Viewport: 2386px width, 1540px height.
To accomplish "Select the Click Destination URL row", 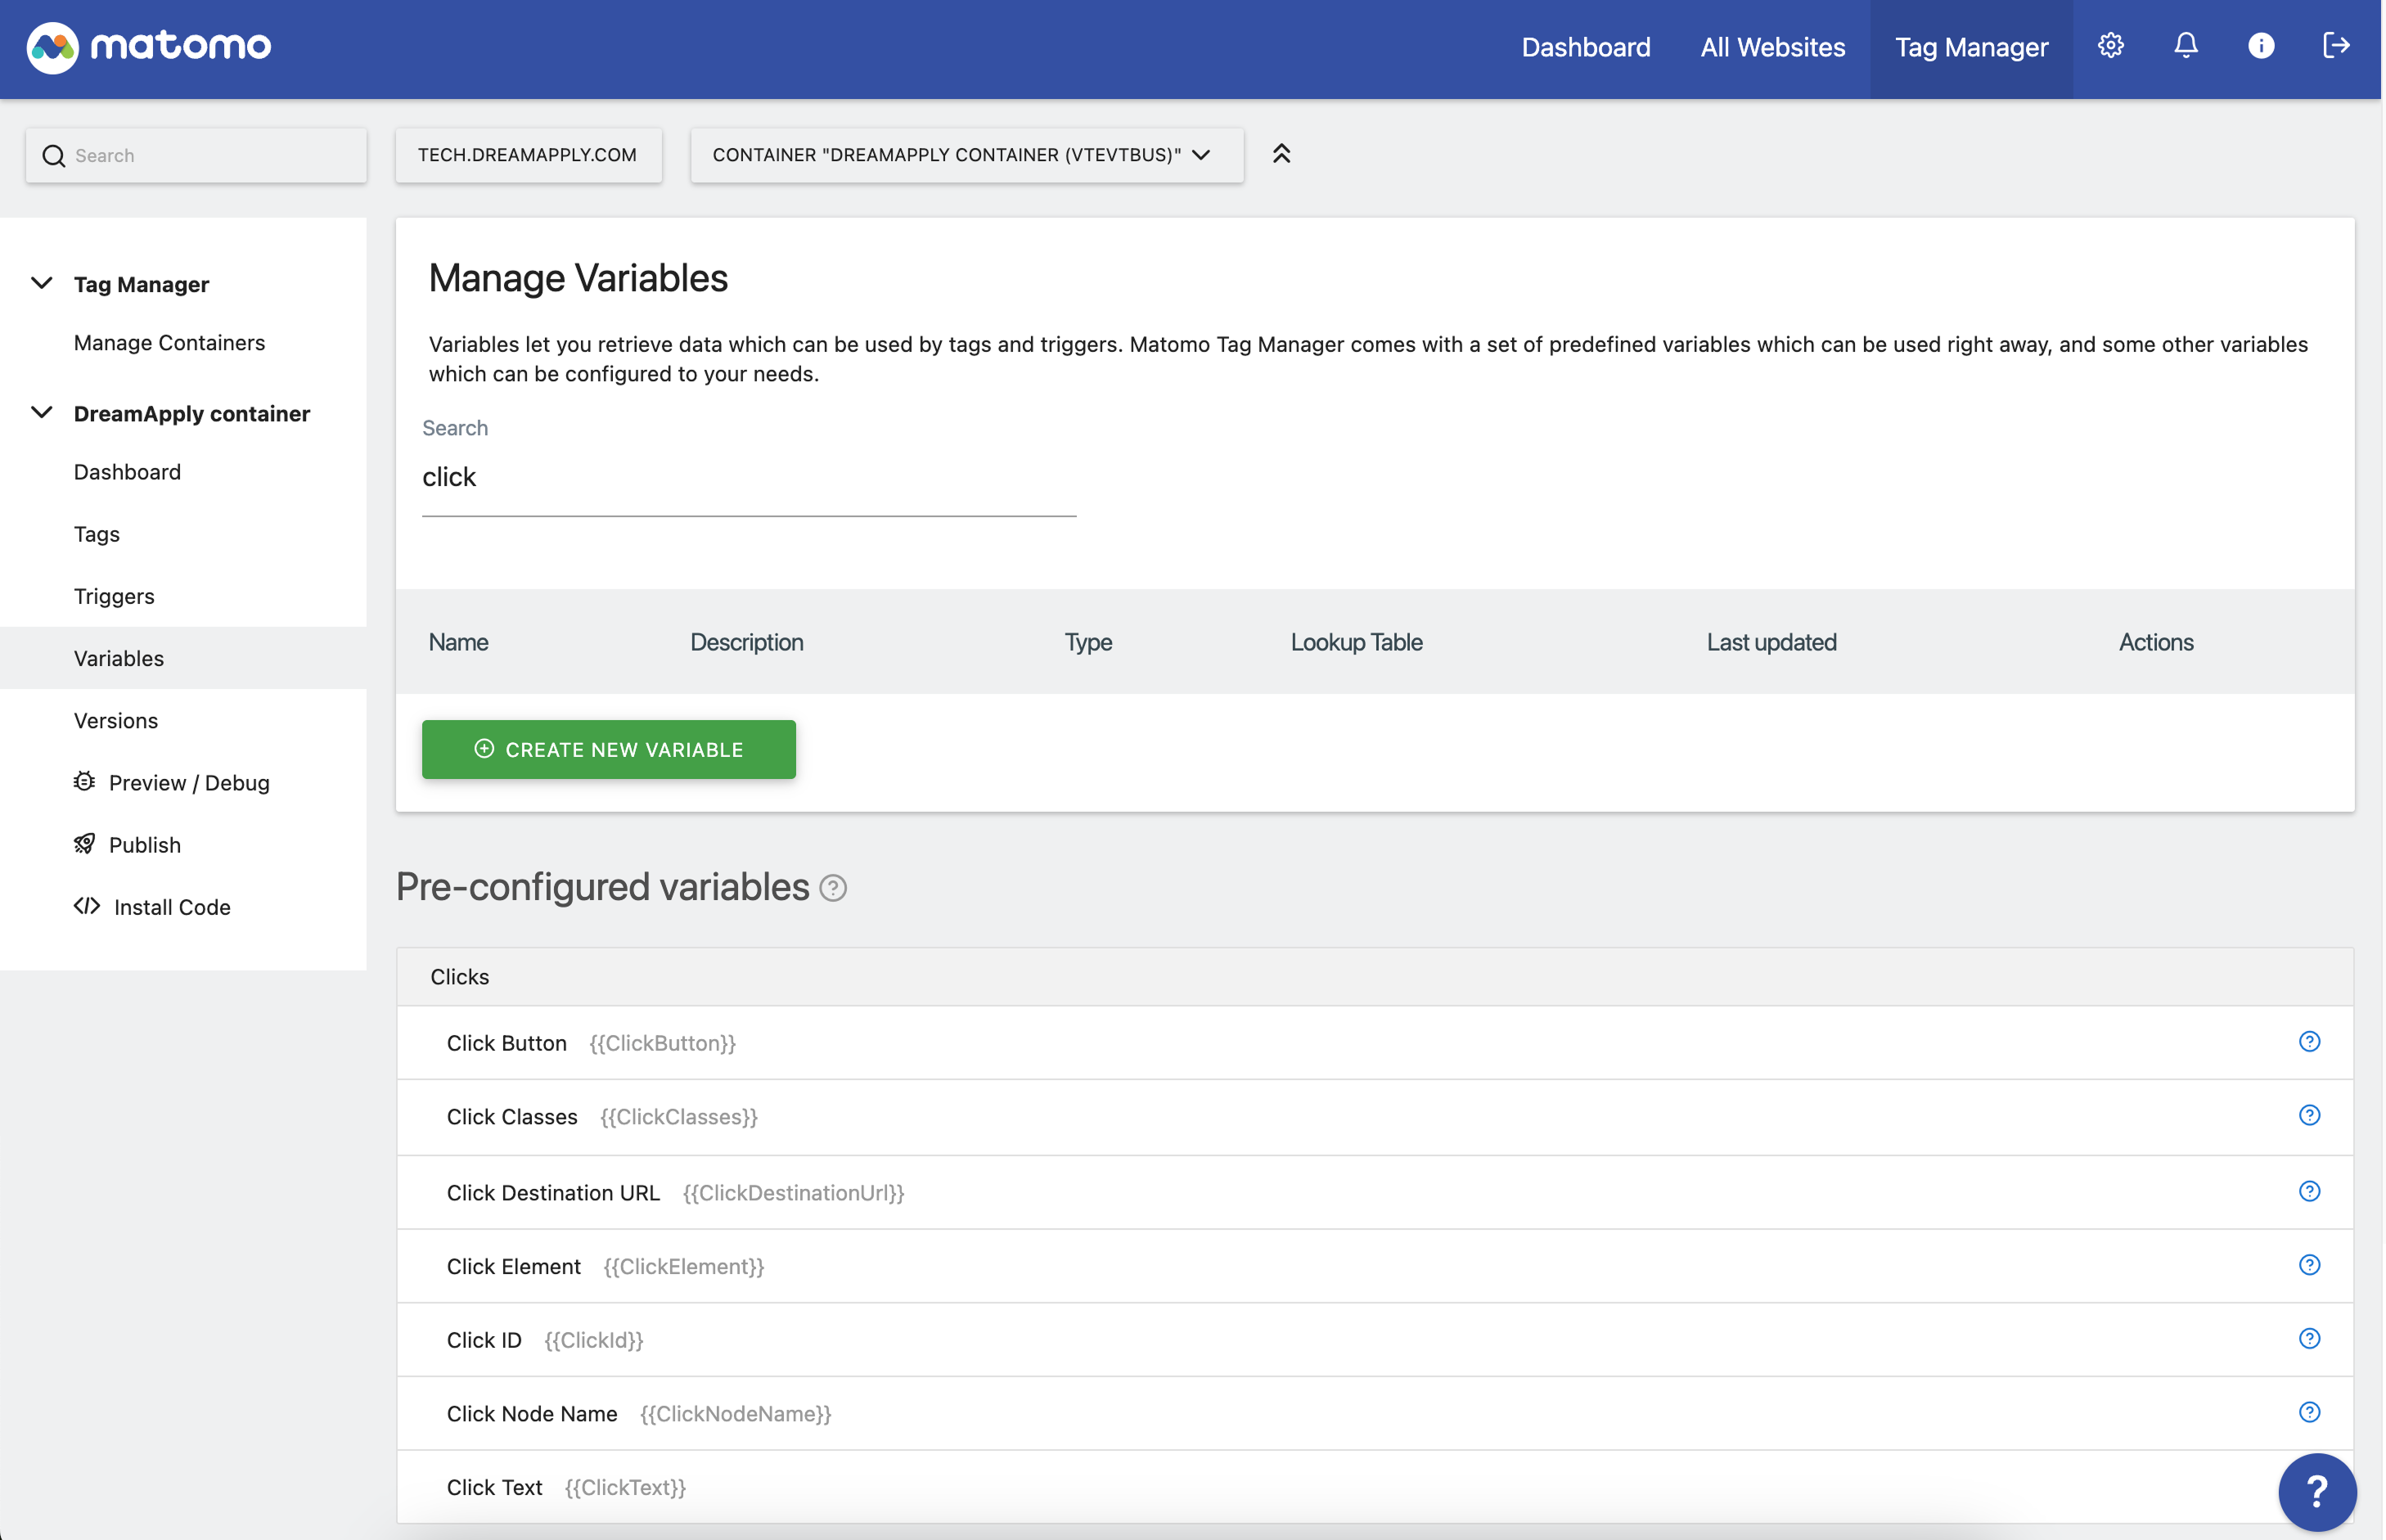I will coord(1375,1192).
